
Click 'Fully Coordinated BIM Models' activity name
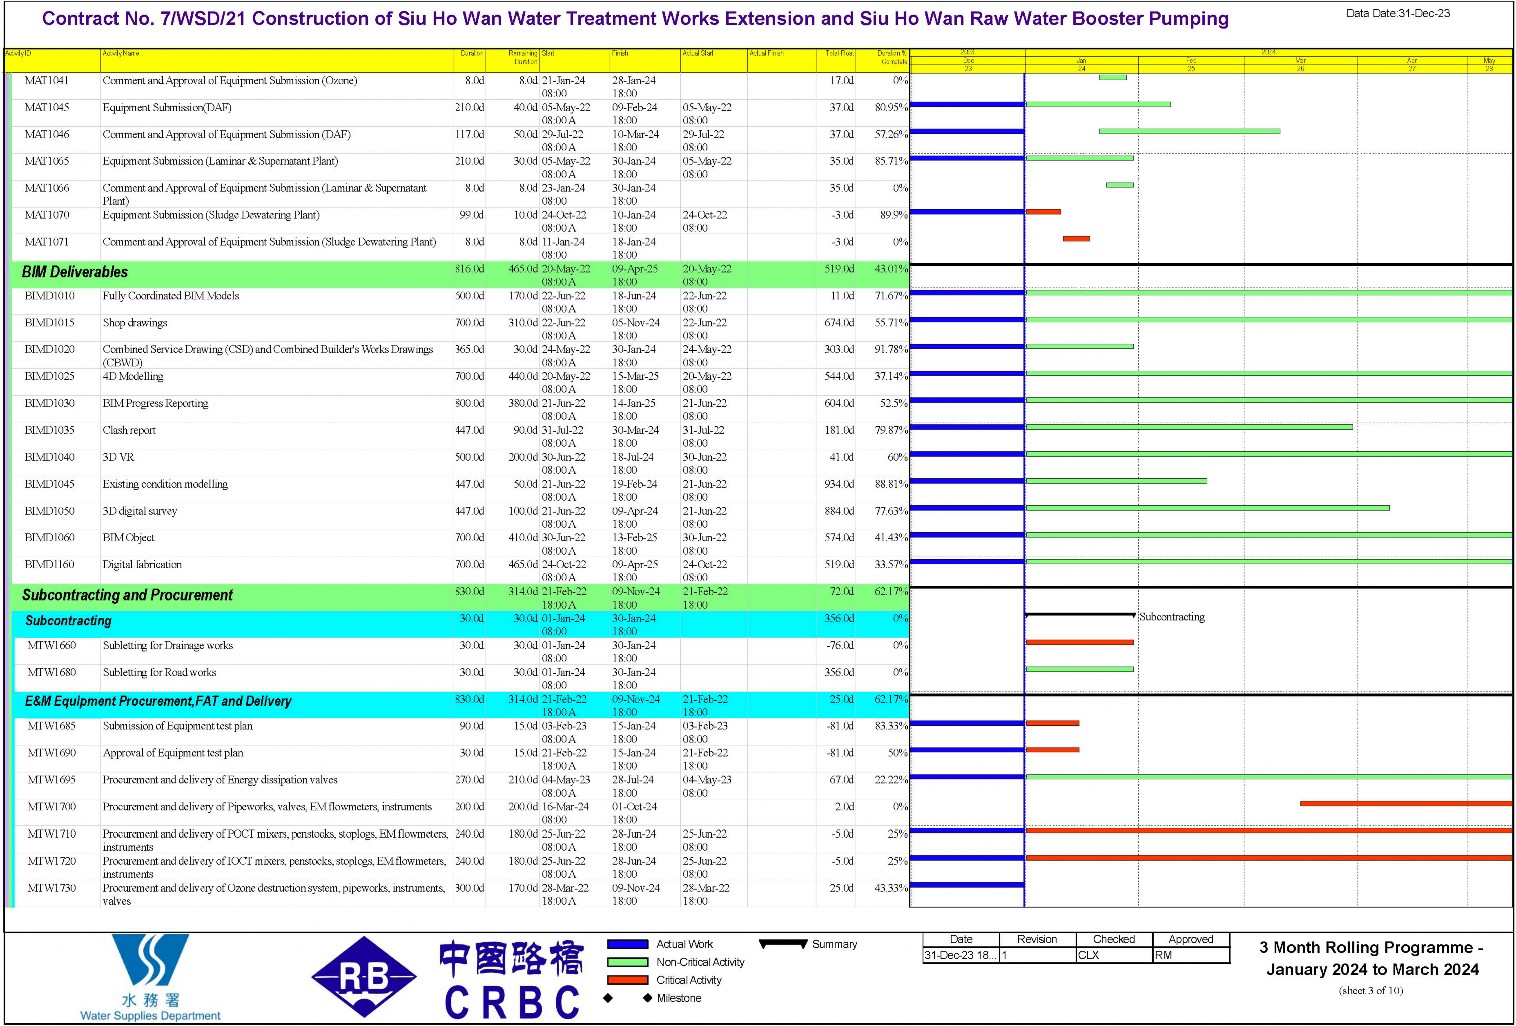click(171, 296)
